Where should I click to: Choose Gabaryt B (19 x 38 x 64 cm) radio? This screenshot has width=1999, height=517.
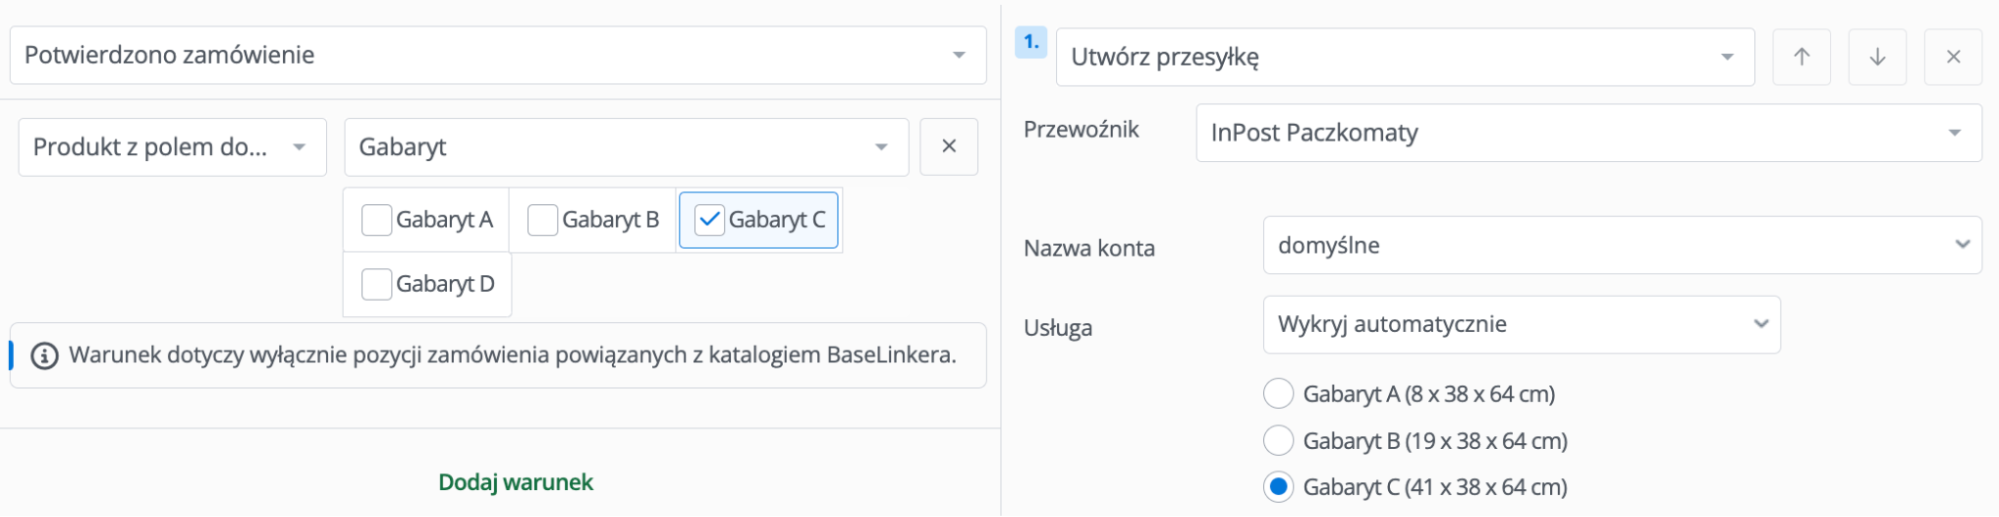coord(1278,440)
